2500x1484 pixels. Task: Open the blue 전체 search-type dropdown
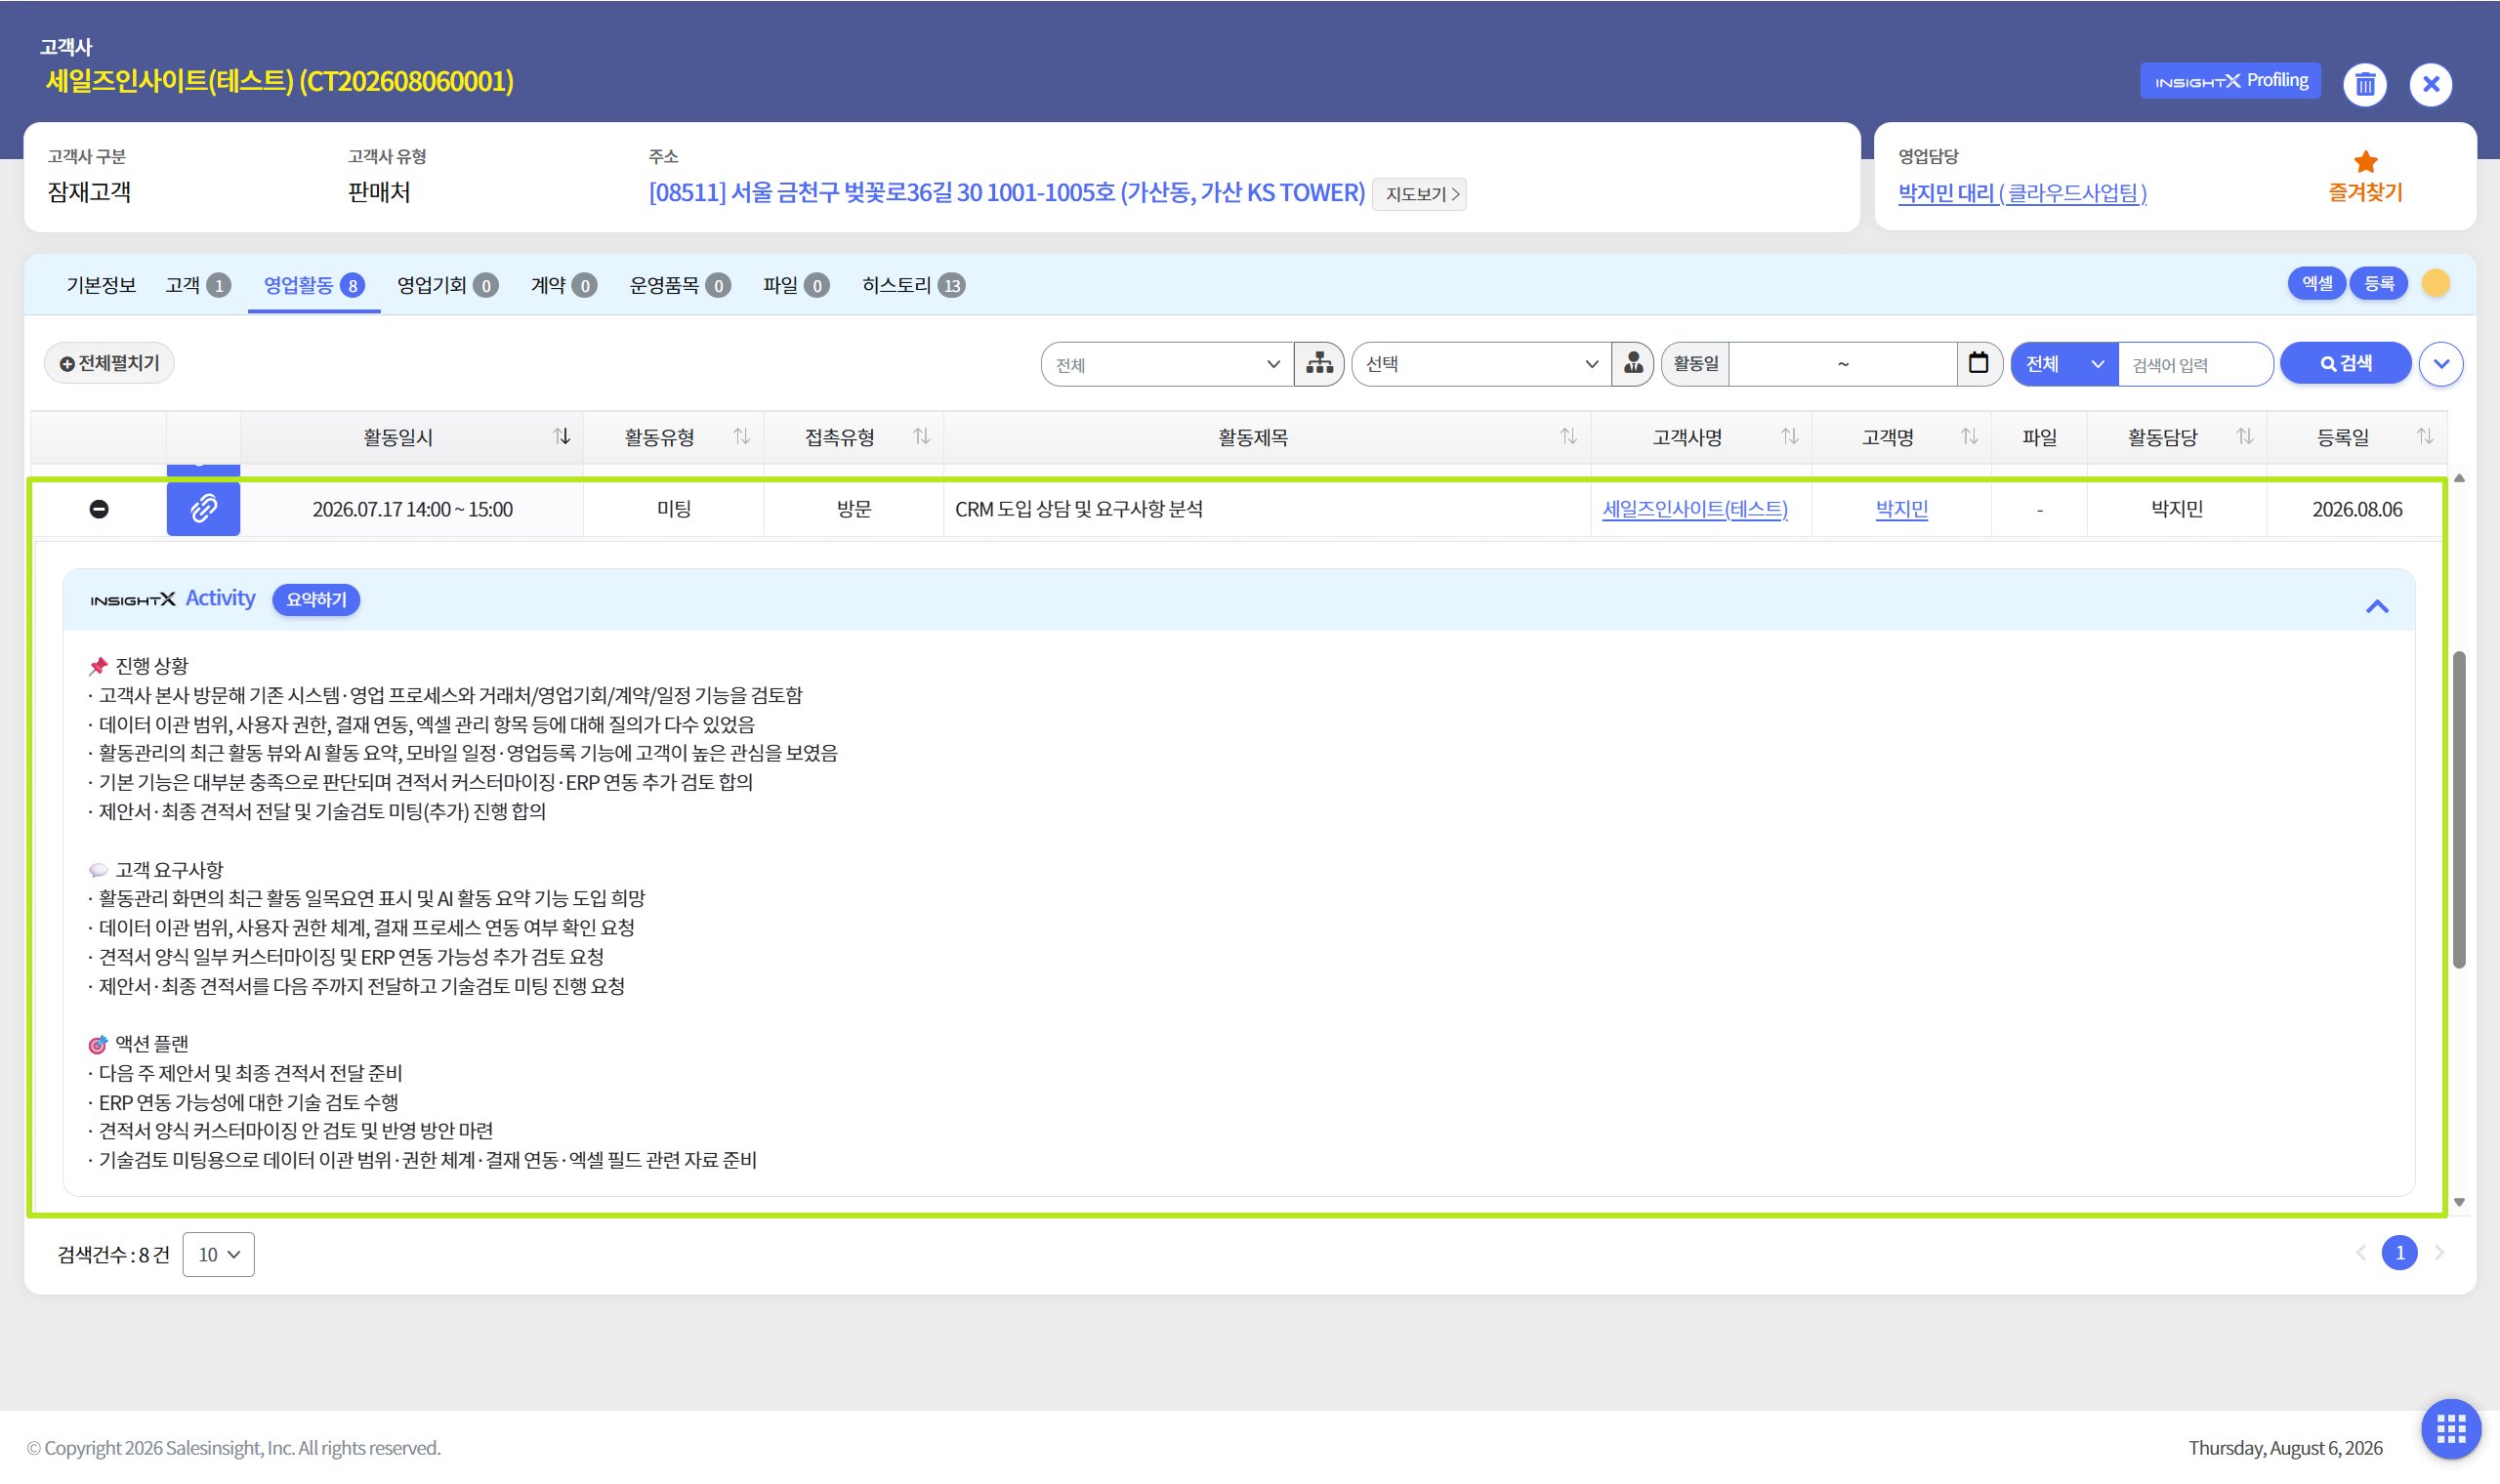pyautogui.click(x=2064, y=365)
